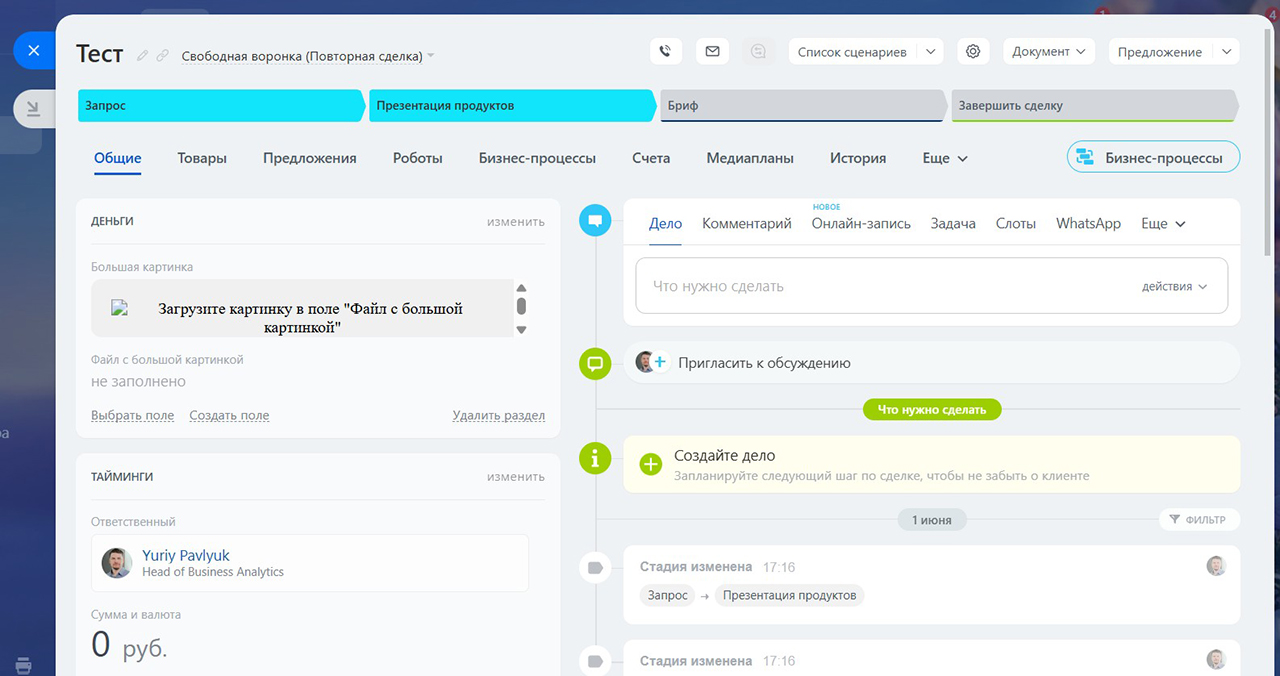Click the blue close X button
This screenshot has height=676, width=1280.
pos(34,50)
